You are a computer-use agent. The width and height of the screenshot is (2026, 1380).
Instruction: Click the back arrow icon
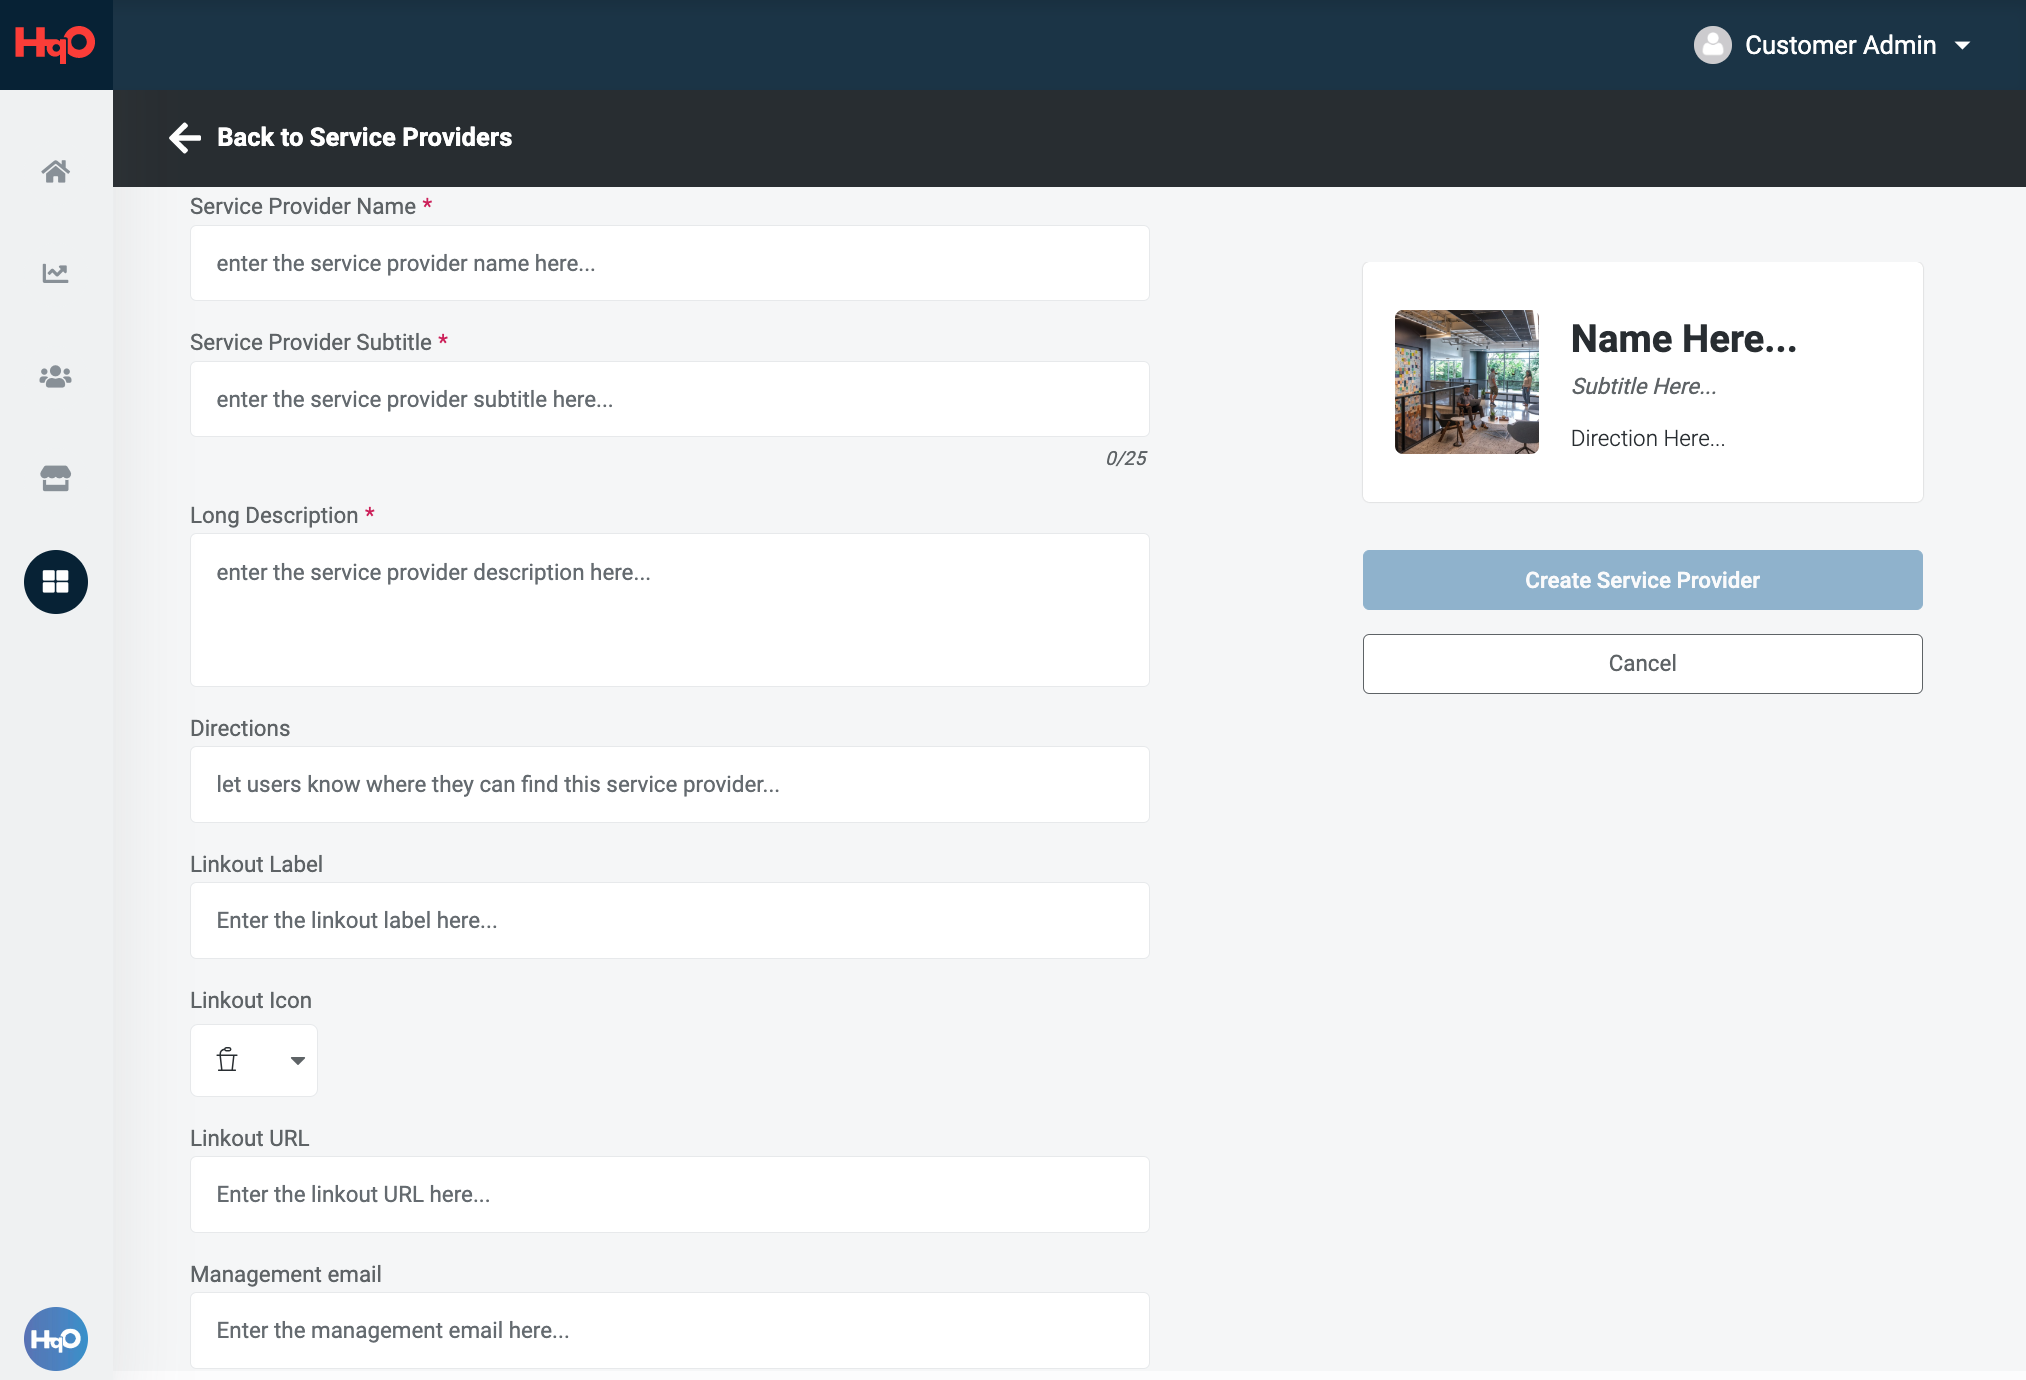(185, 137)
